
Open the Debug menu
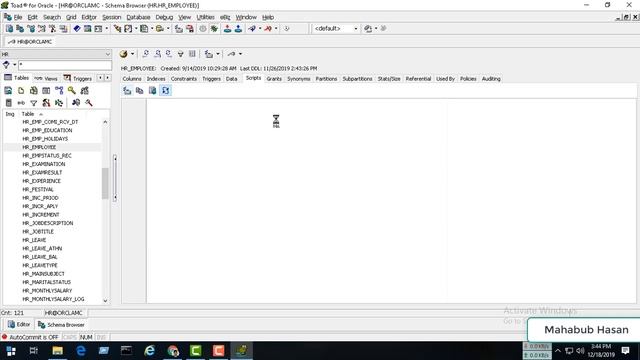click(x=164, y=17)
